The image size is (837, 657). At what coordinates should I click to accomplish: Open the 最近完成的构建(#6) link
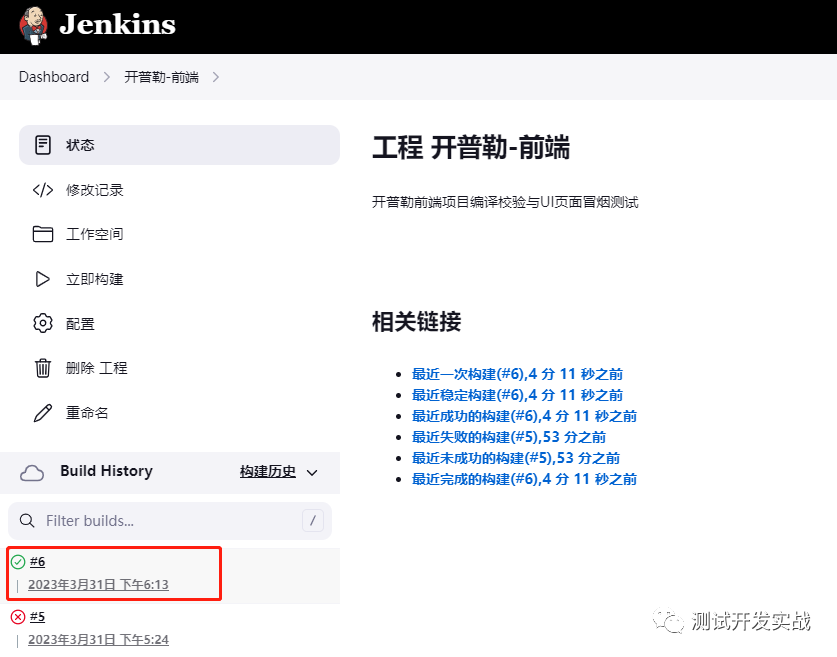point(524,479)
